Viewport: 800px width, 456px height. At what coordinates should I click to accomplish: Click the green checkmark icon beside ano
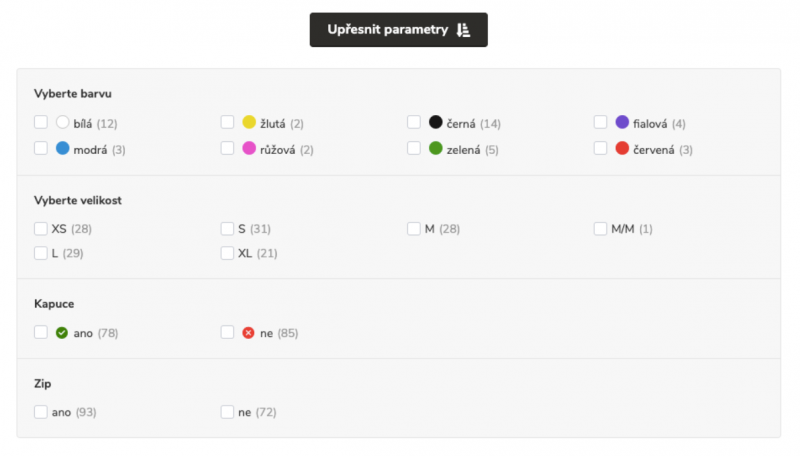tap(62, 333)
